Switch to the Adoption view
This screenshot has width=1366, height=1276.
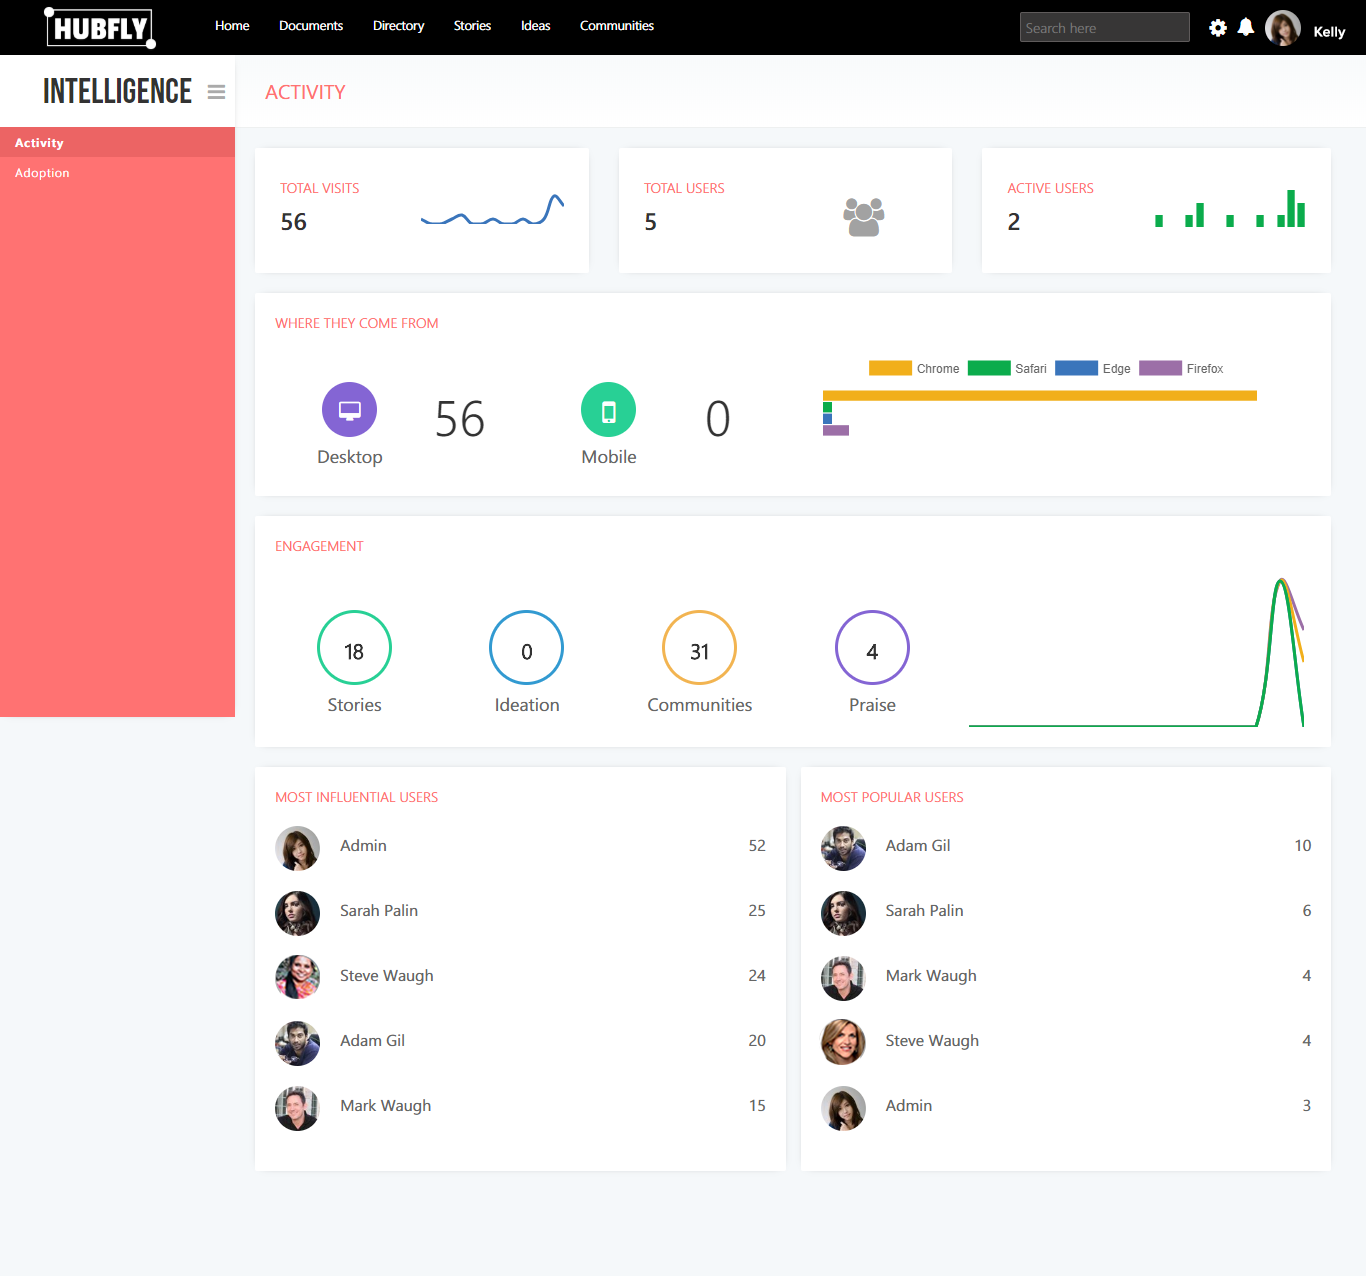click(42, 172)
